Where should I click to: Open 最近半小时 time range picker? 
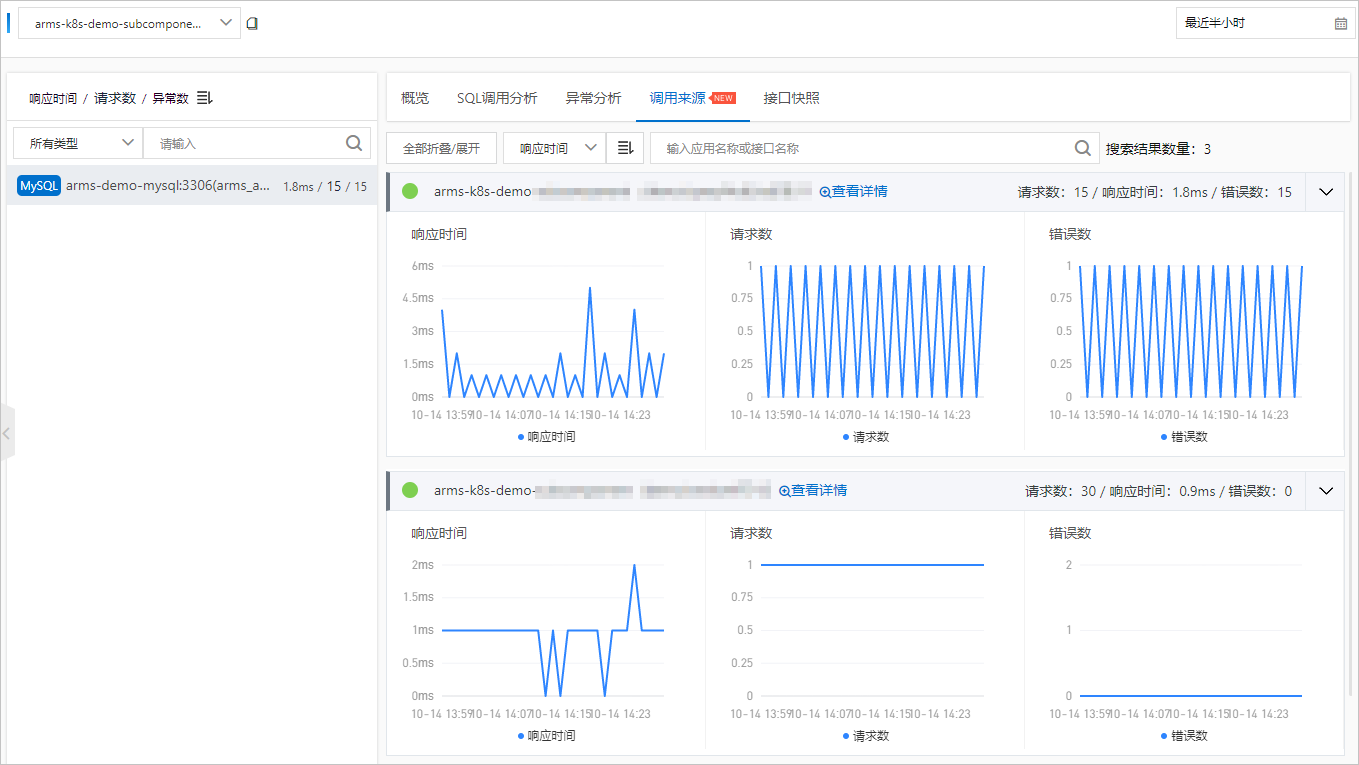[1266, 23]
